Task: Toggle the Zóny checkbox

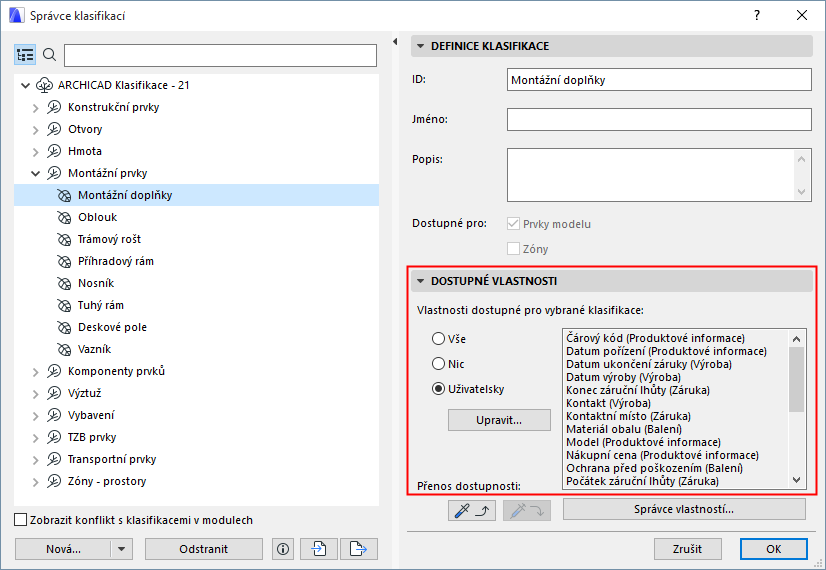Action: 513,249
